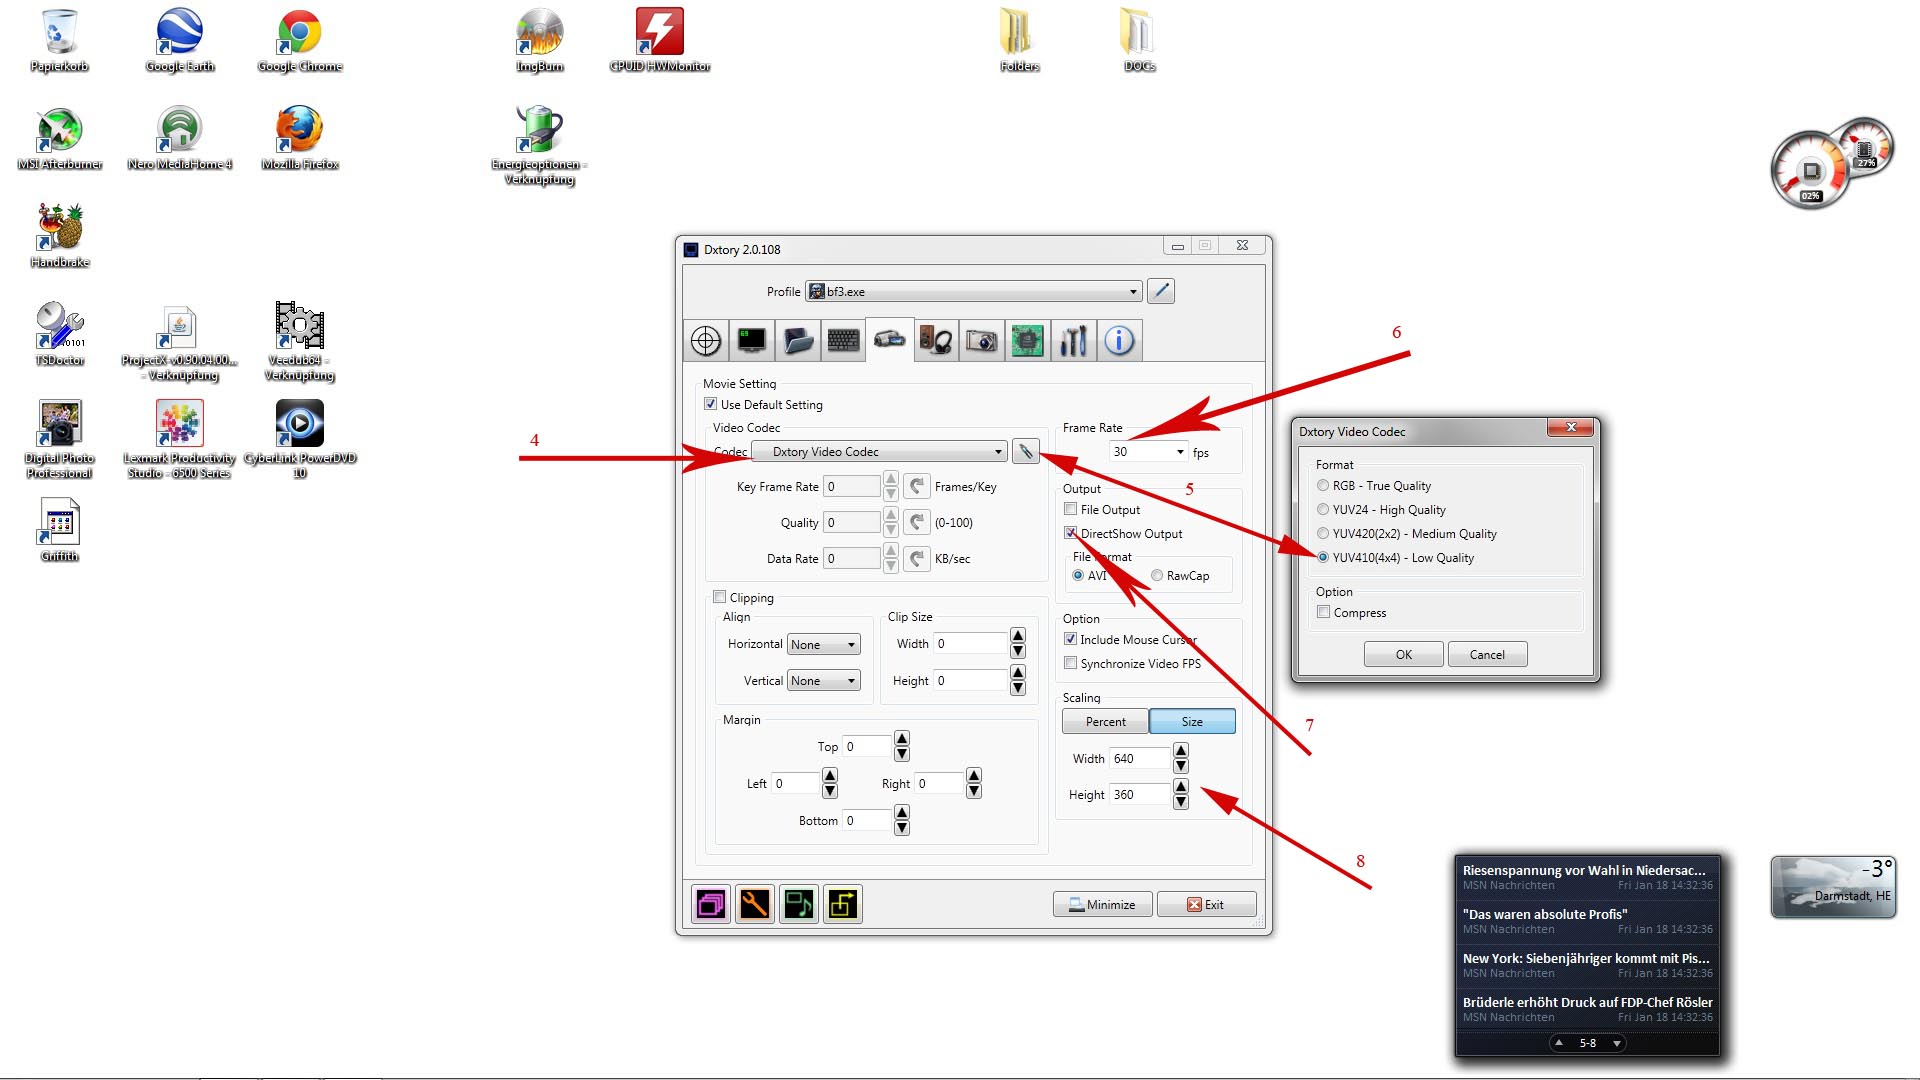
Task: Toggle Synchronize Video FPS checkbox
Action: tap(1071, 663)
